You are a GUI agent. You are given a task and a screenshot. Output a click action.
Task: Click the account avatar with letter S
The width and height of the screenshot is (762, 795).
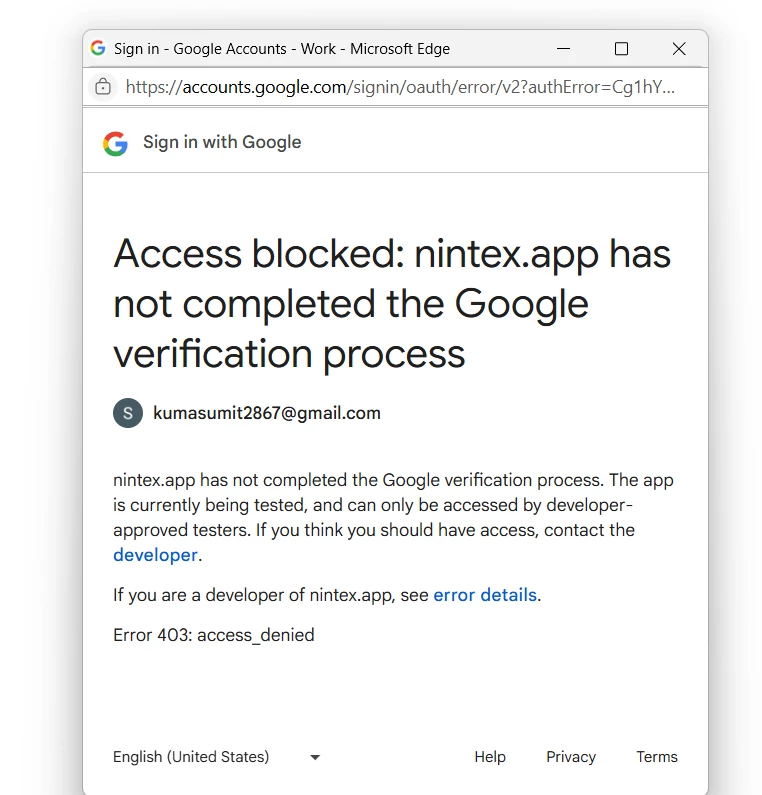pyautogui.click(x=128, y=413)
